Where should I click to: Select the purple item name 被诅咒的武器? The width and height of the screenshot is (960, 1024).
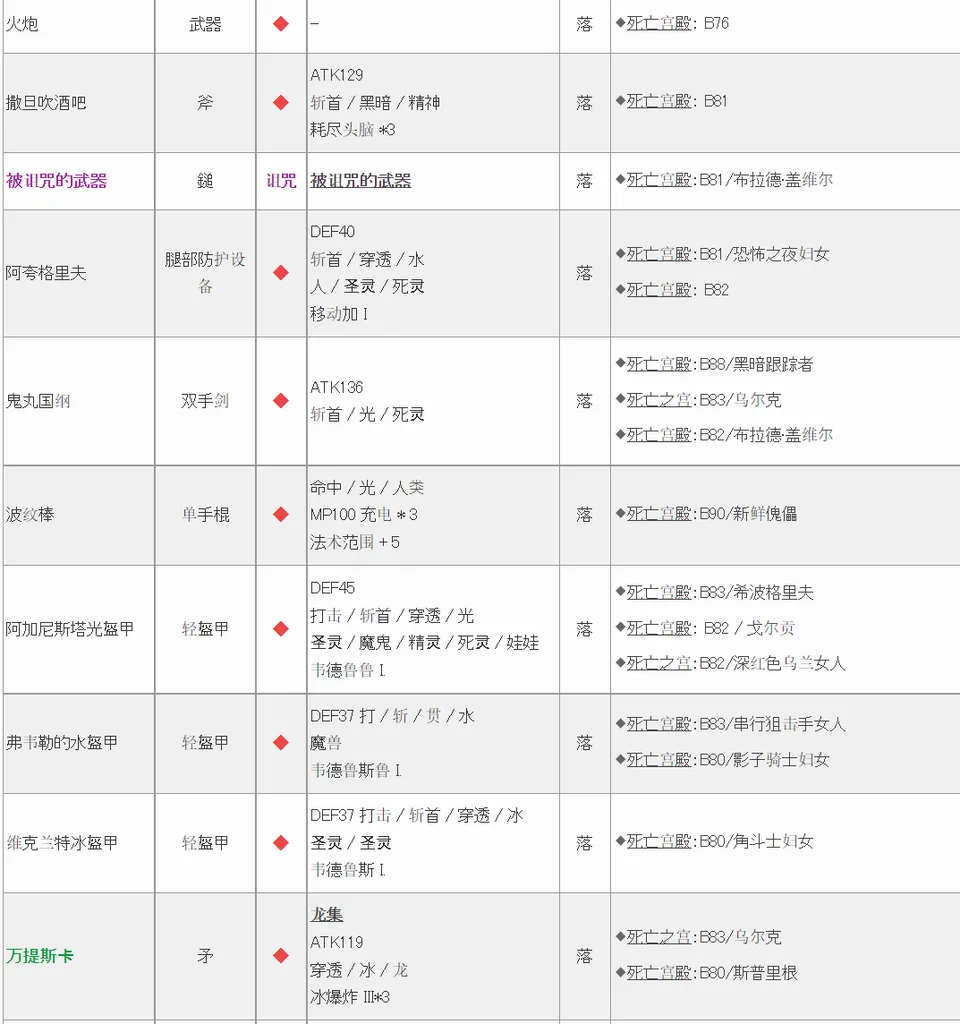[56, 181]
